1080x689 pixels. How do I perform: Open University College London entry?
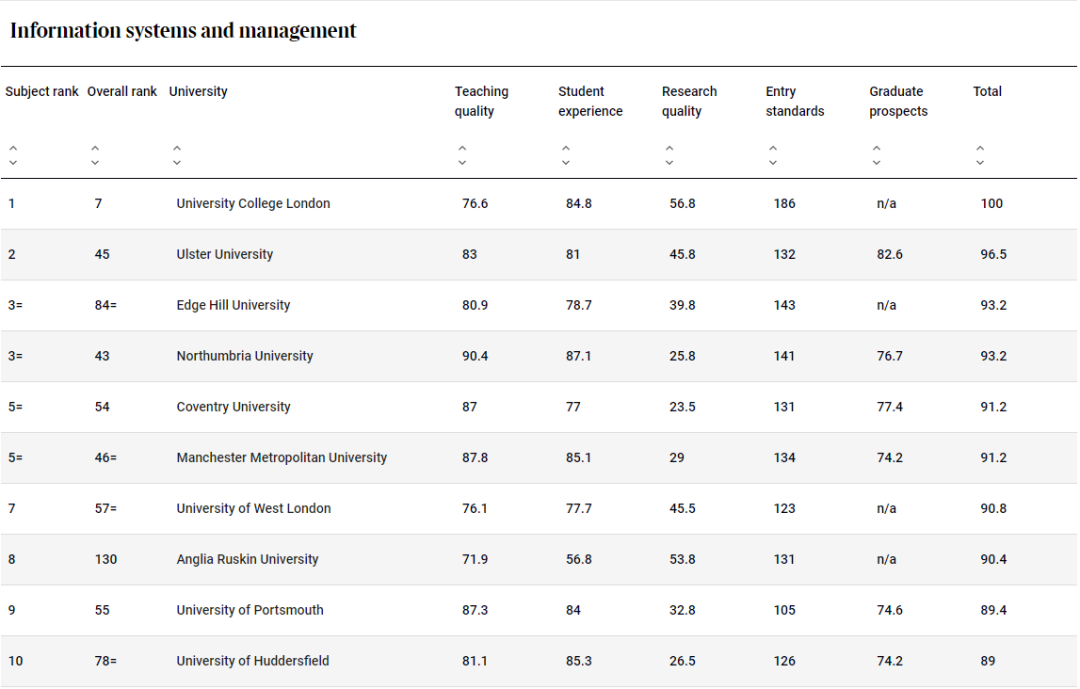(253, 204)
